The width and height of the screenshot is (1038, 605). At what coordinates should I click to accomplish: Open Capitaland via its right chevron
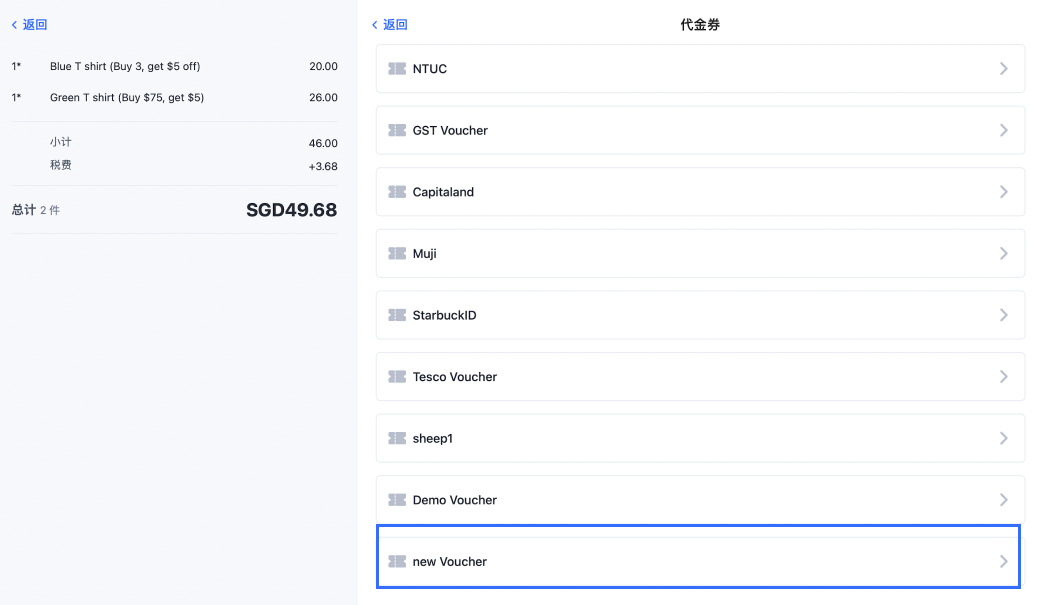1004,192
